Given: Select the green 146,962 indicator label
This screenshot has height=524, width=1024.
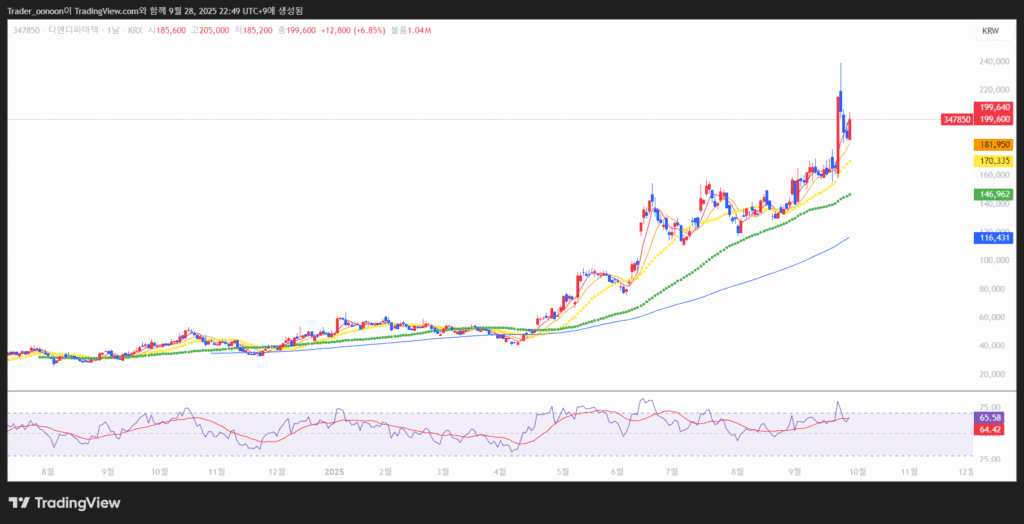Looking at the screenshot, I should [995, 194].
